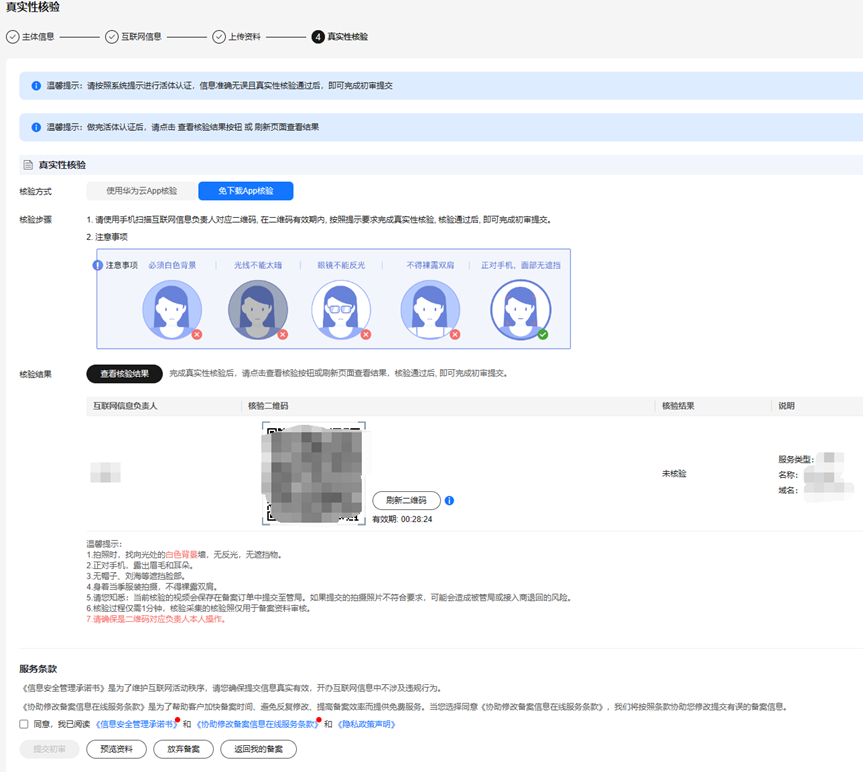Screen dimensions: 863x772
Task: Click the 互联网信息 step checkmark icon
Action: coord(112,37)
